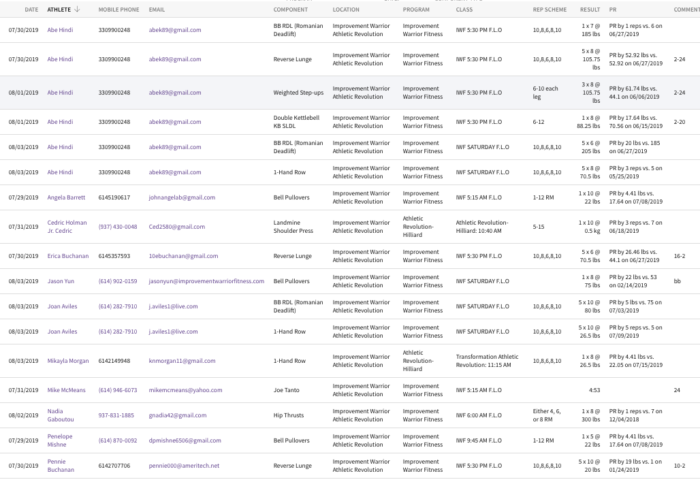Select rep scheme Either 4, 6, or 8 RM
This screenshot has width=700, height=482.
coord(547,416)
